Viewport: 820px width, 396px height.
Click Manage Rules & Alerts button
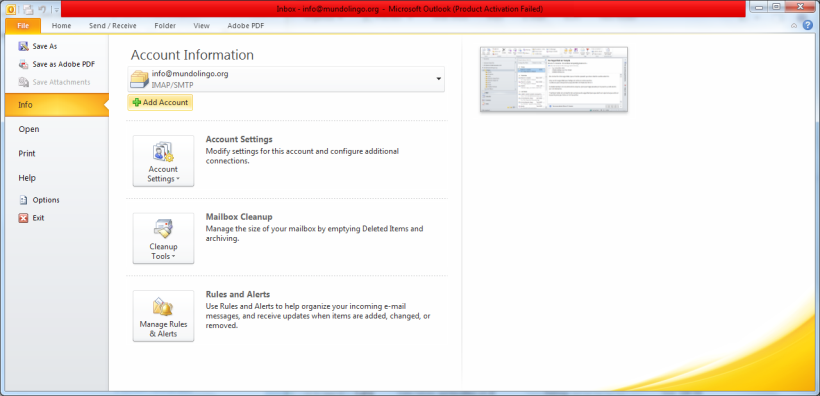(163, 316)
